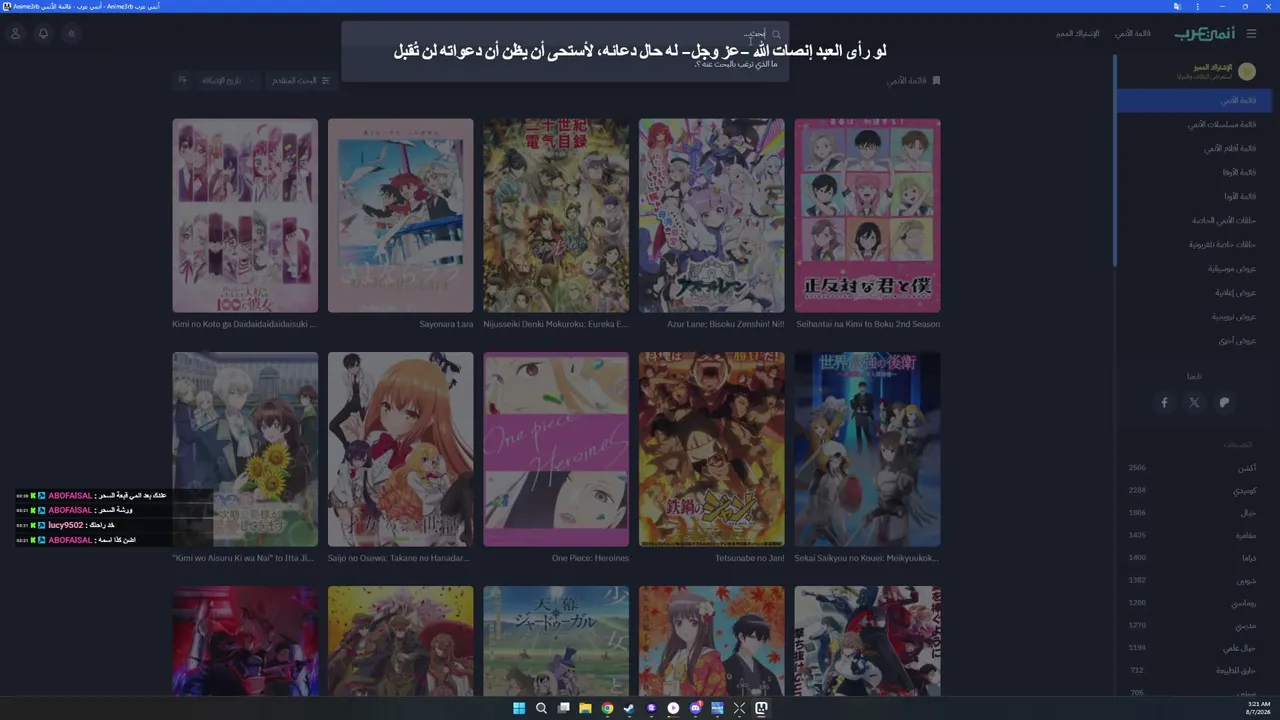This screenshot has height=720, width=1280.
Task: Open the Sekai Saikyou no Kouei poster
Action: tap(867, 449)
